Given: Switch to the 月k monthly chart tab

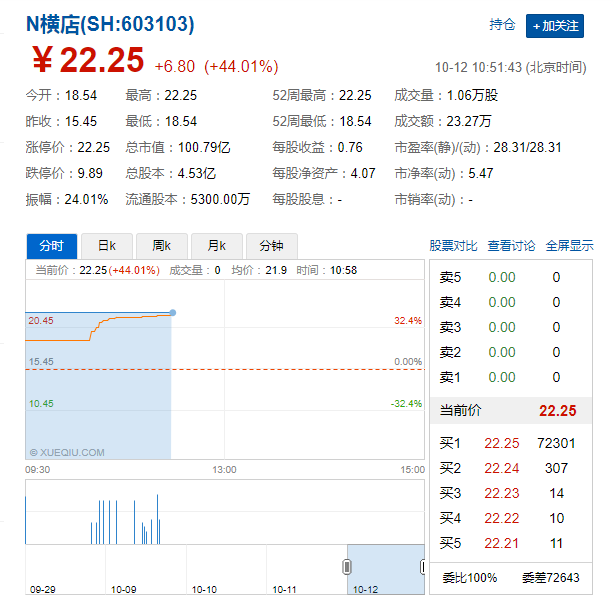Looking at the screenshot, I should pyautogui.click(x=217, y=246).
